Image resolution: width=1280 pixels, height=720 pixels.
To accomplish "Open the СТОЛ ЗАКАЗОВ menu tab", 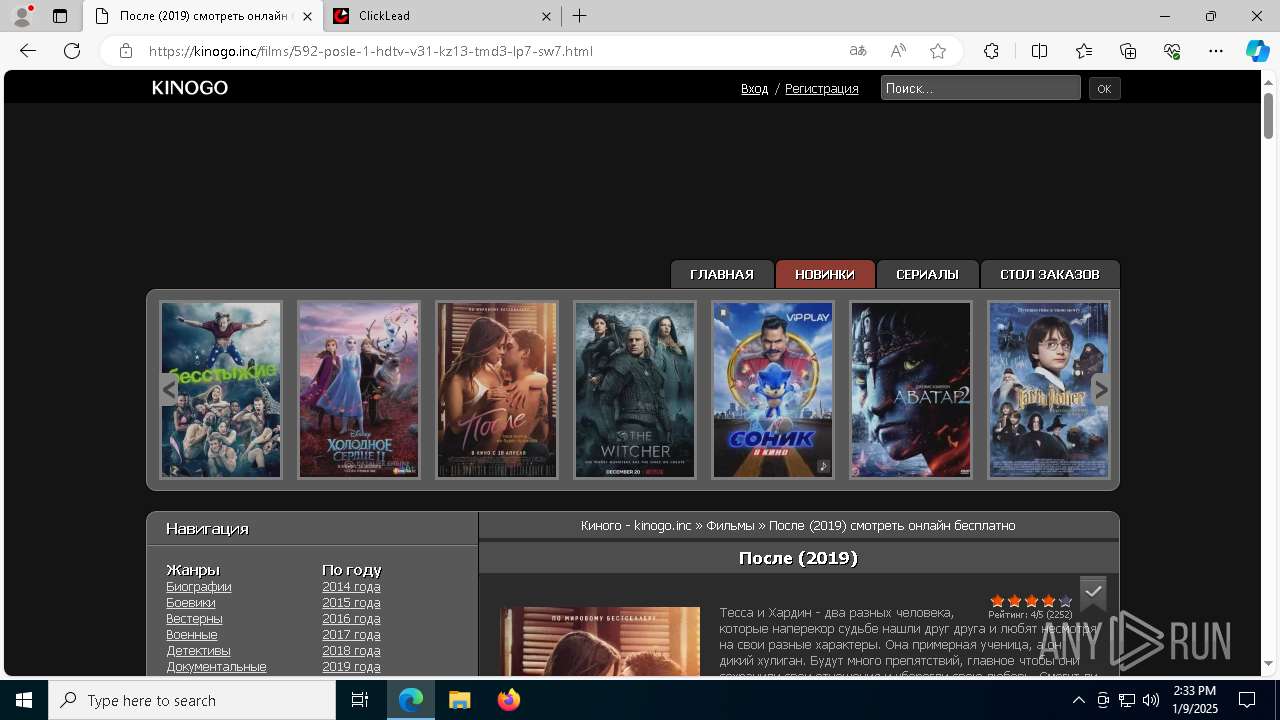I will click(1050, 274).
